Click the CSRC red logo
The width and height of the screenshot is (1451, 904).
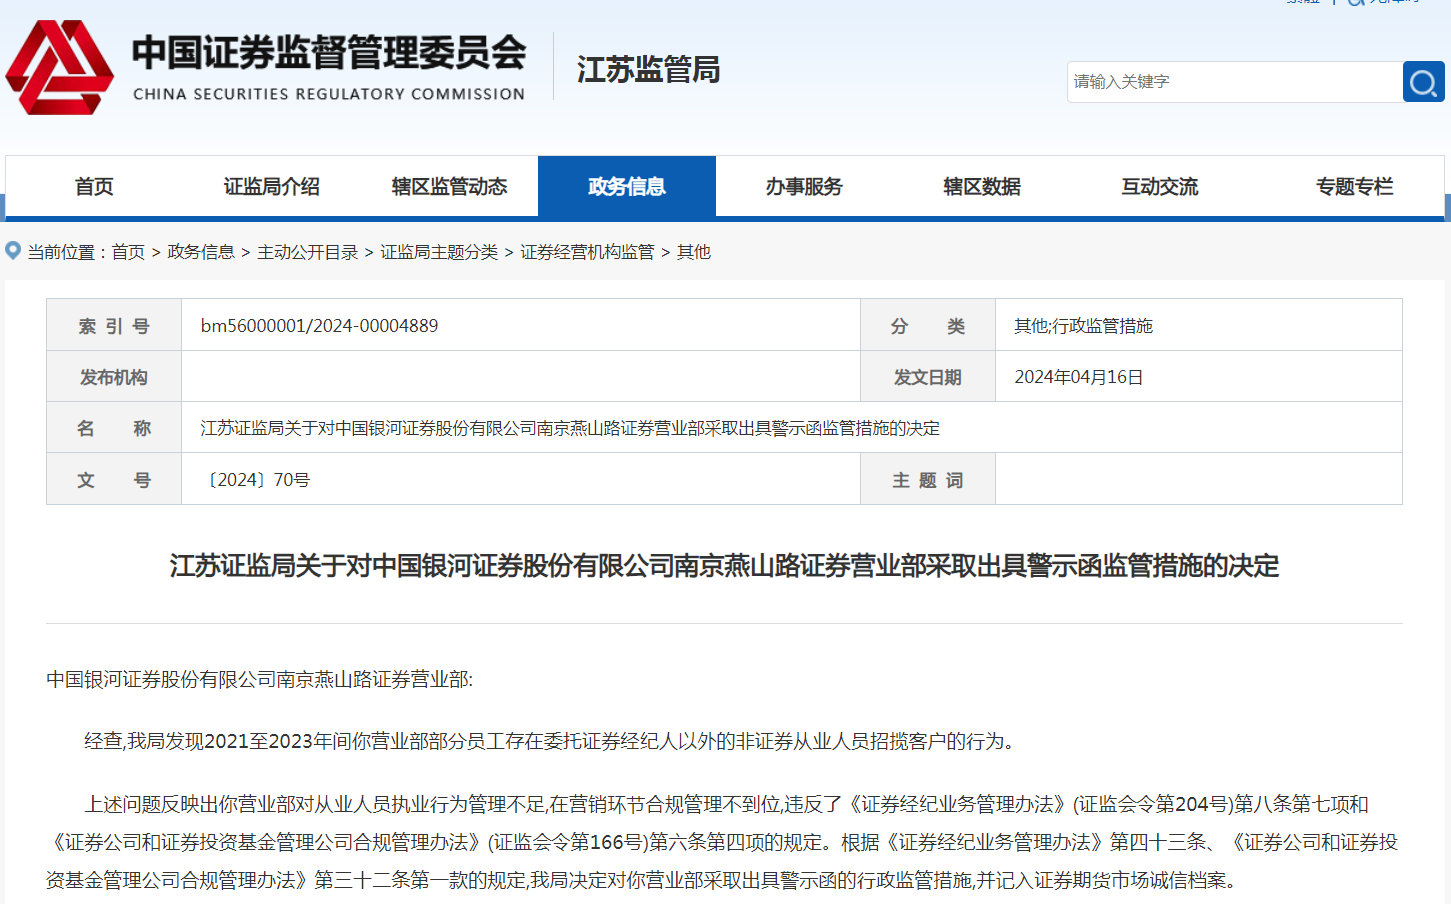pos(60,65)
